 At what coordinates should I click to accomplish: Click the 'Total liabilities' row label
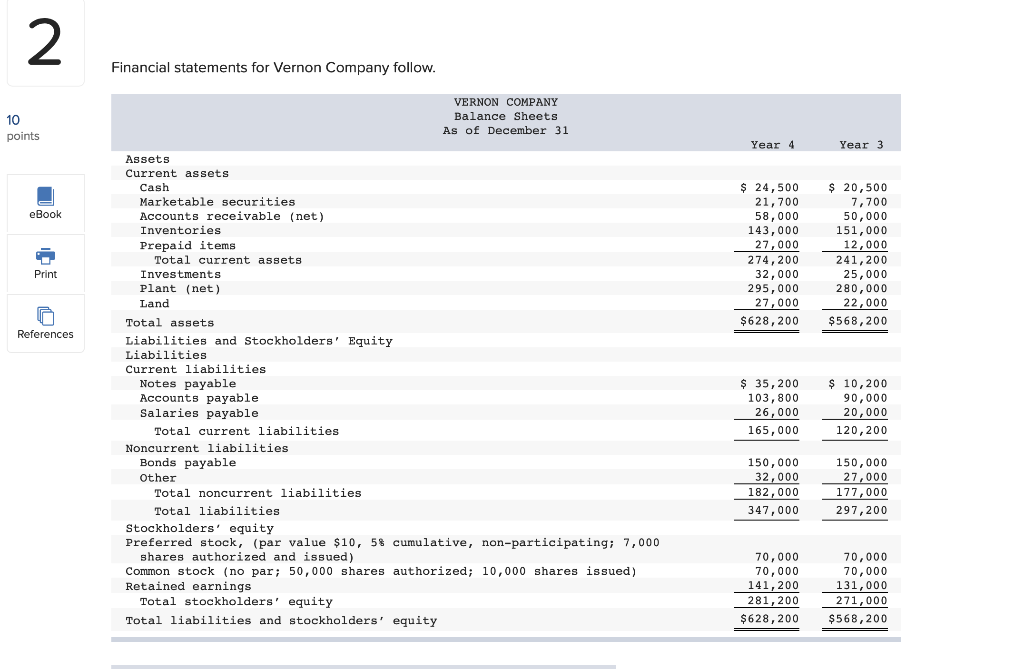217,512
